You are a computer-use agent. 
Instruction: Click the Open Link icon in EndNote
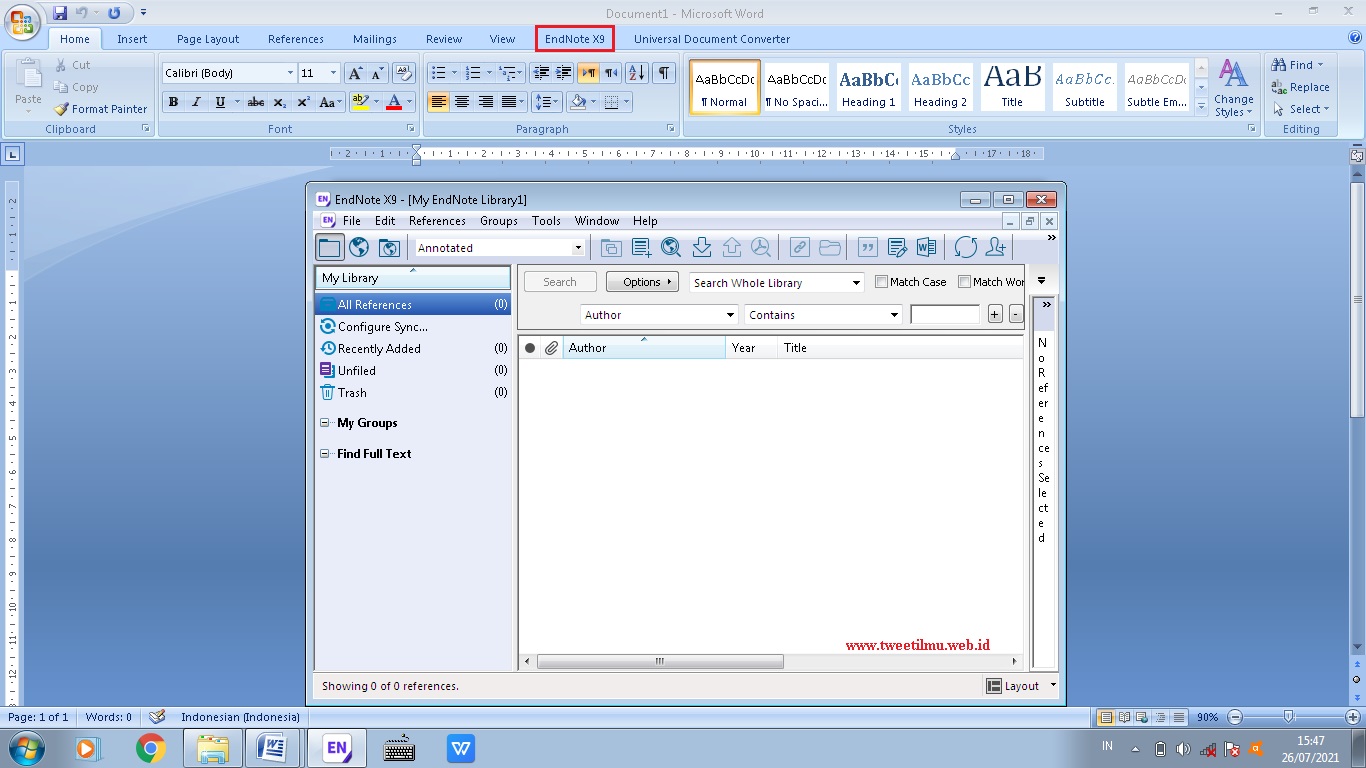(x=799, y=248)
